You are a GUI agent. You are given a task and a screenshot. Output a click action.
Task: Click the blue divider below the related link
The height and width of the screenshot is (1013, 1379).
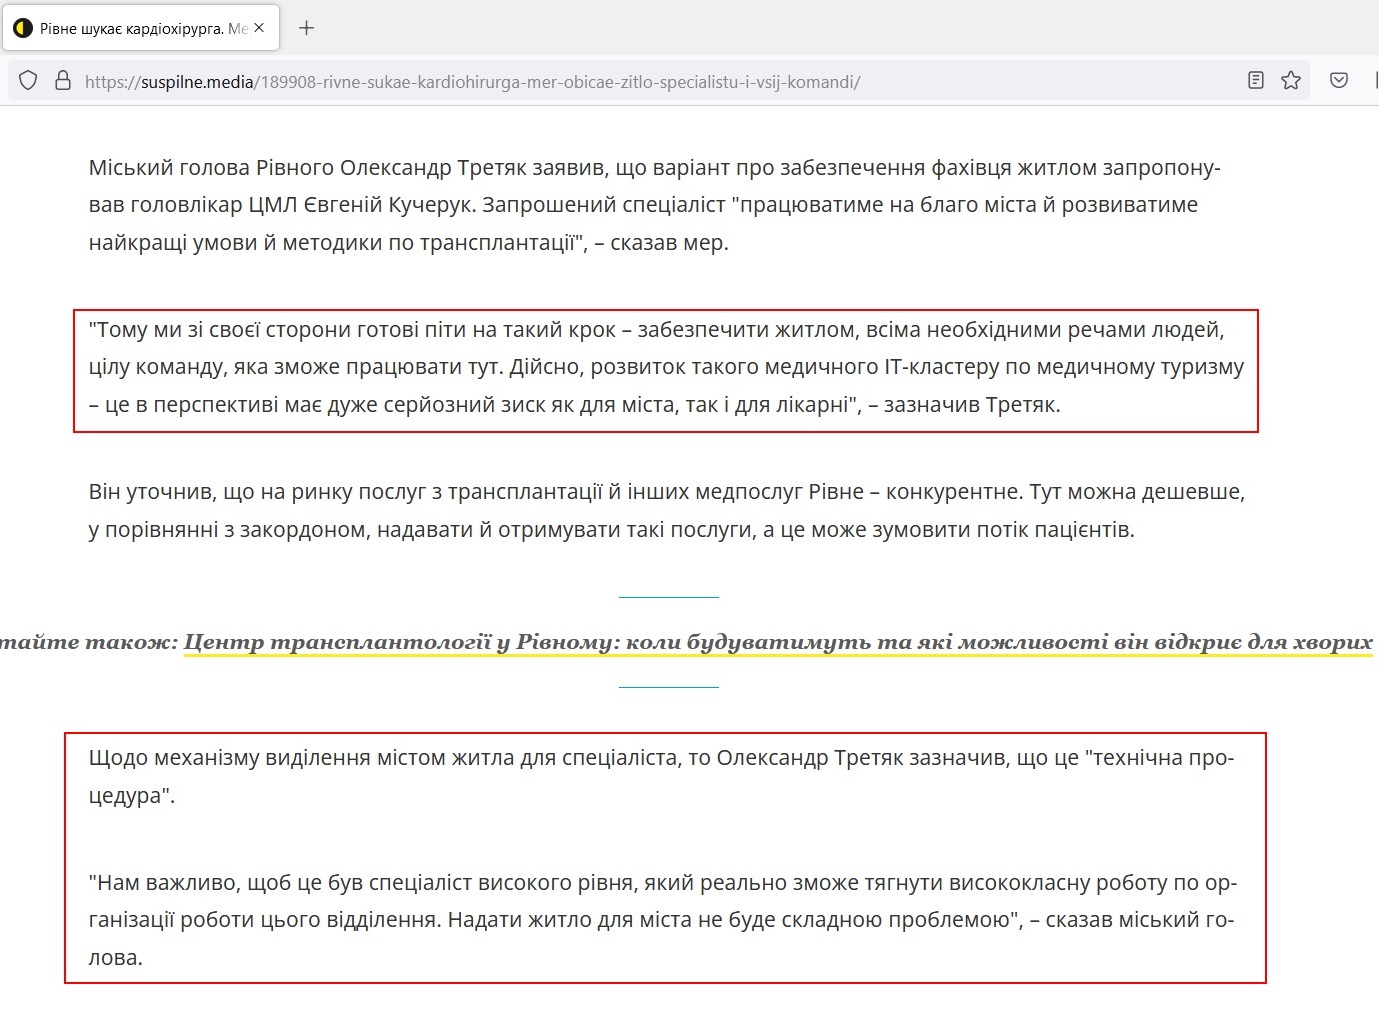coord(668,688)
